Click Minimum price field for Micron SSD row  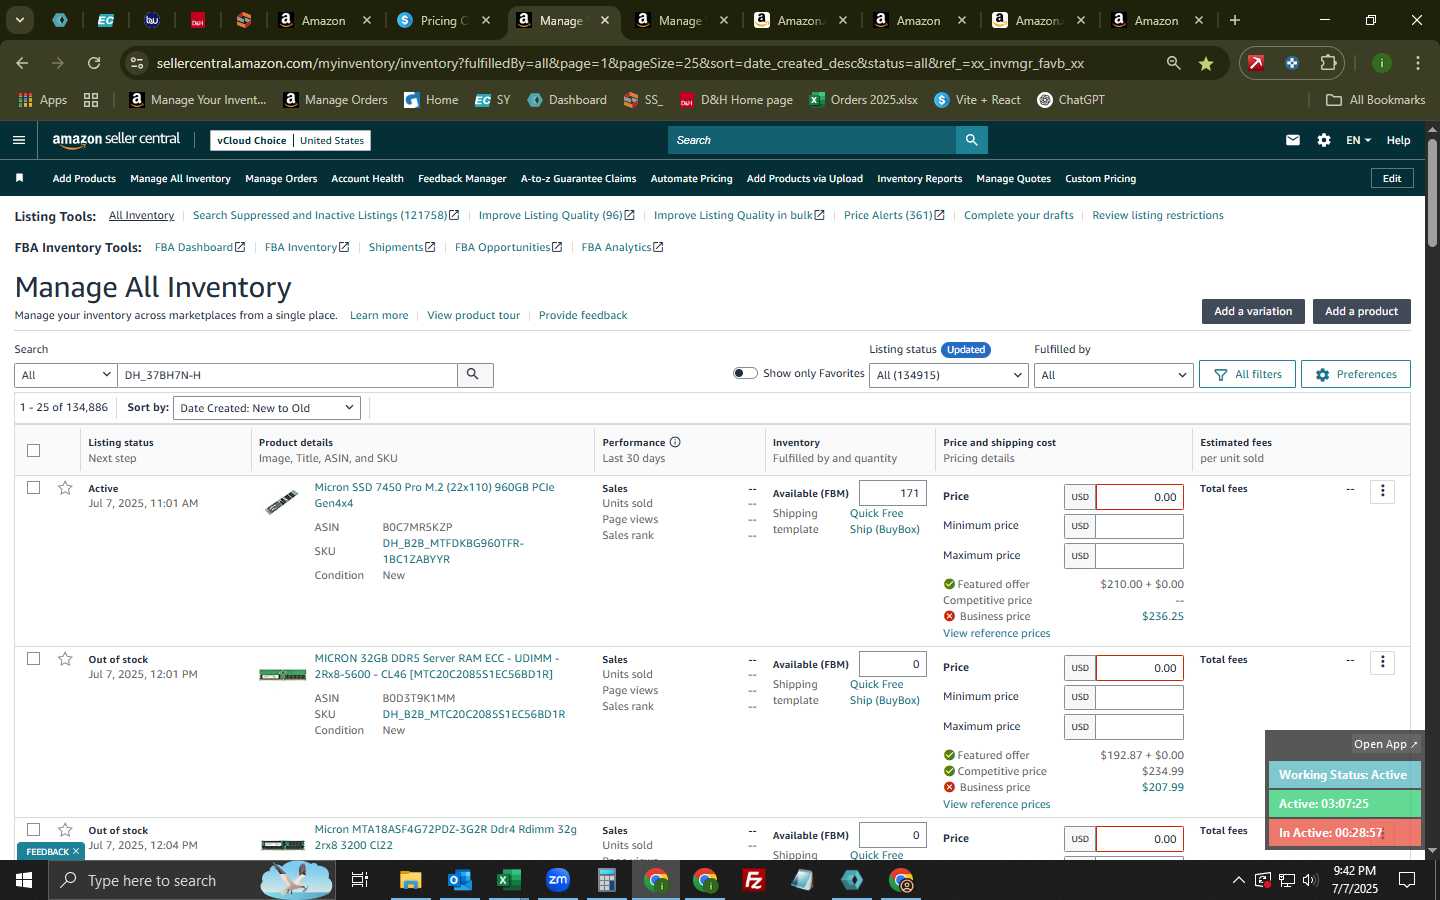coord(1139,526)
